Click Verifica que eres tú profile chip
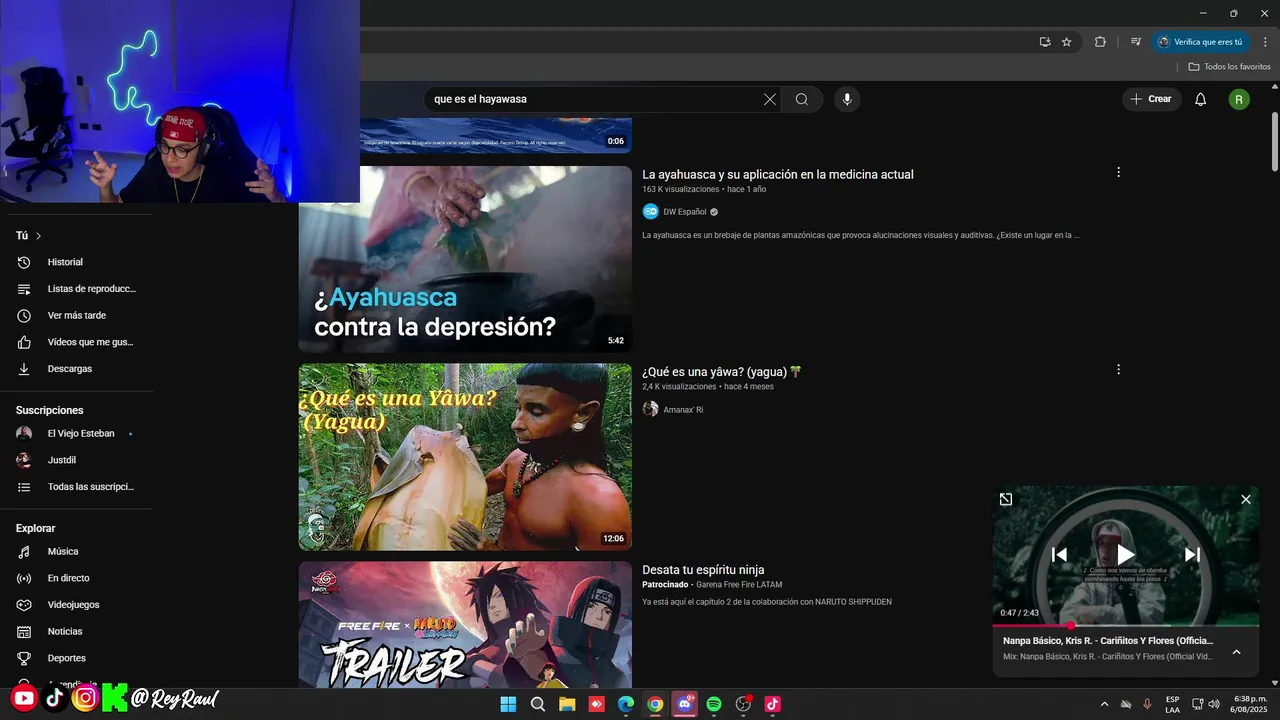This screenshot has width=1280, height=720. click(x=1200, y=42)
